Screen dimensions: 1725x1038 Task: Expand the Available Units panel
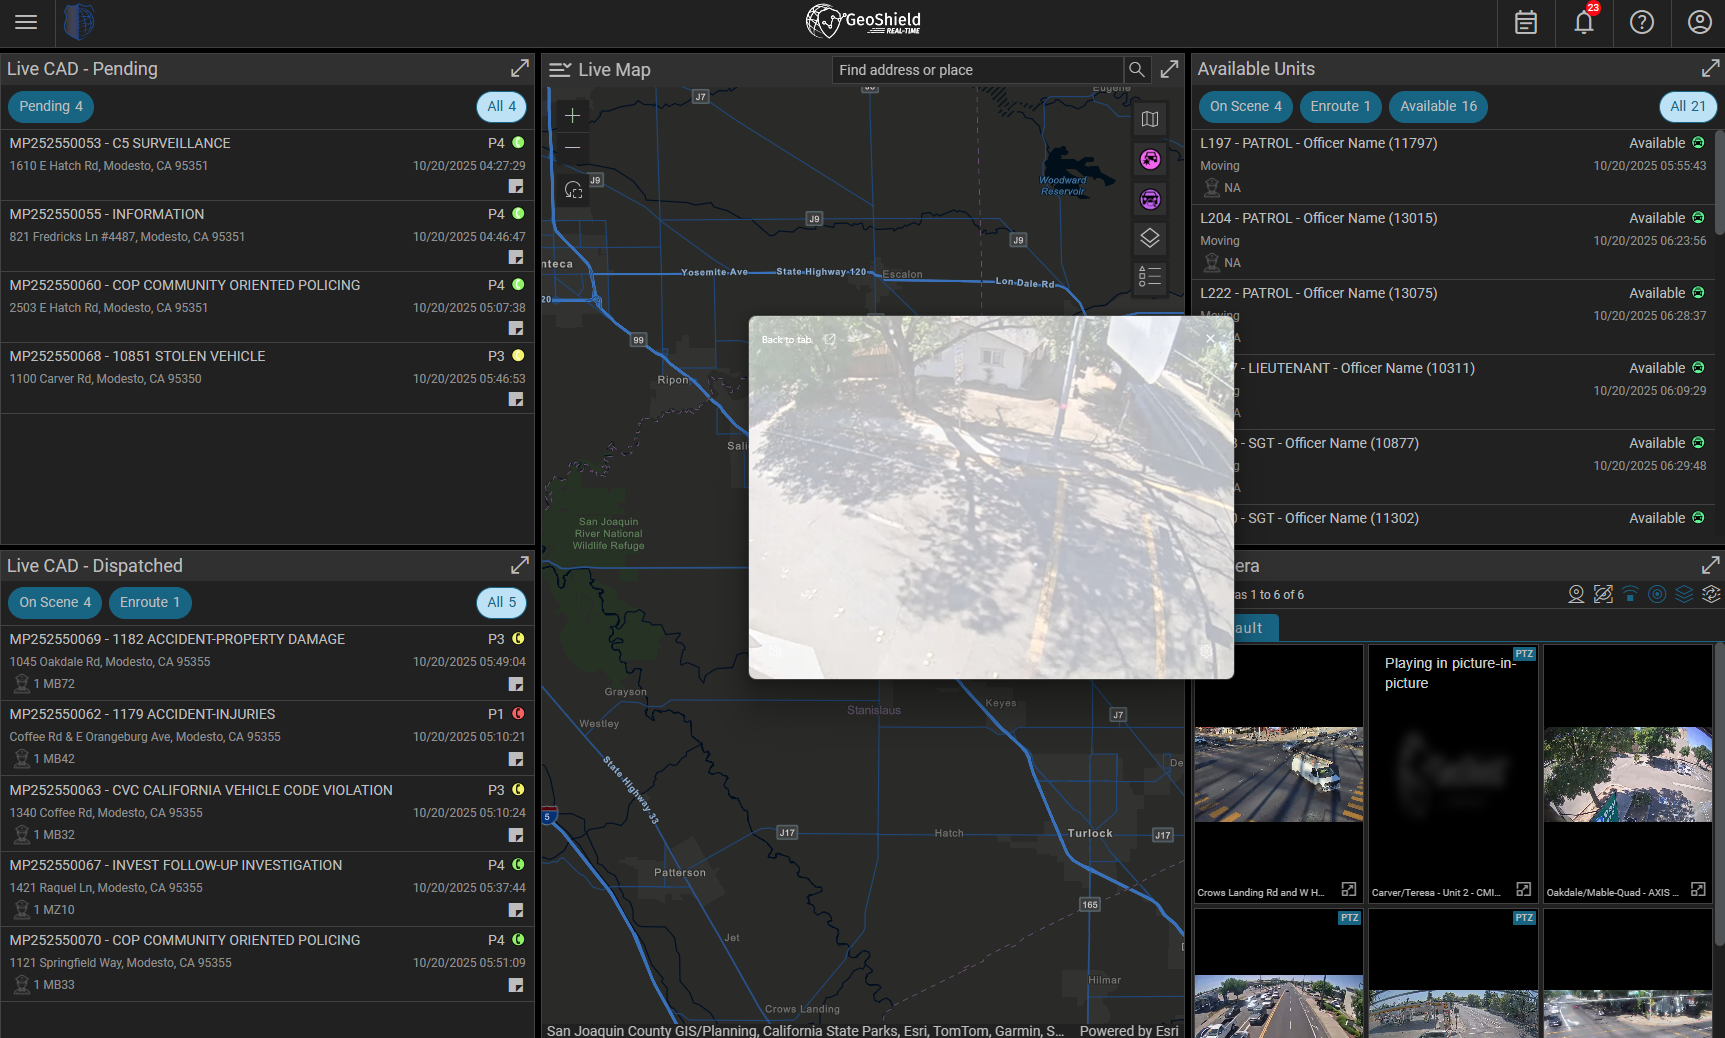1710,68
